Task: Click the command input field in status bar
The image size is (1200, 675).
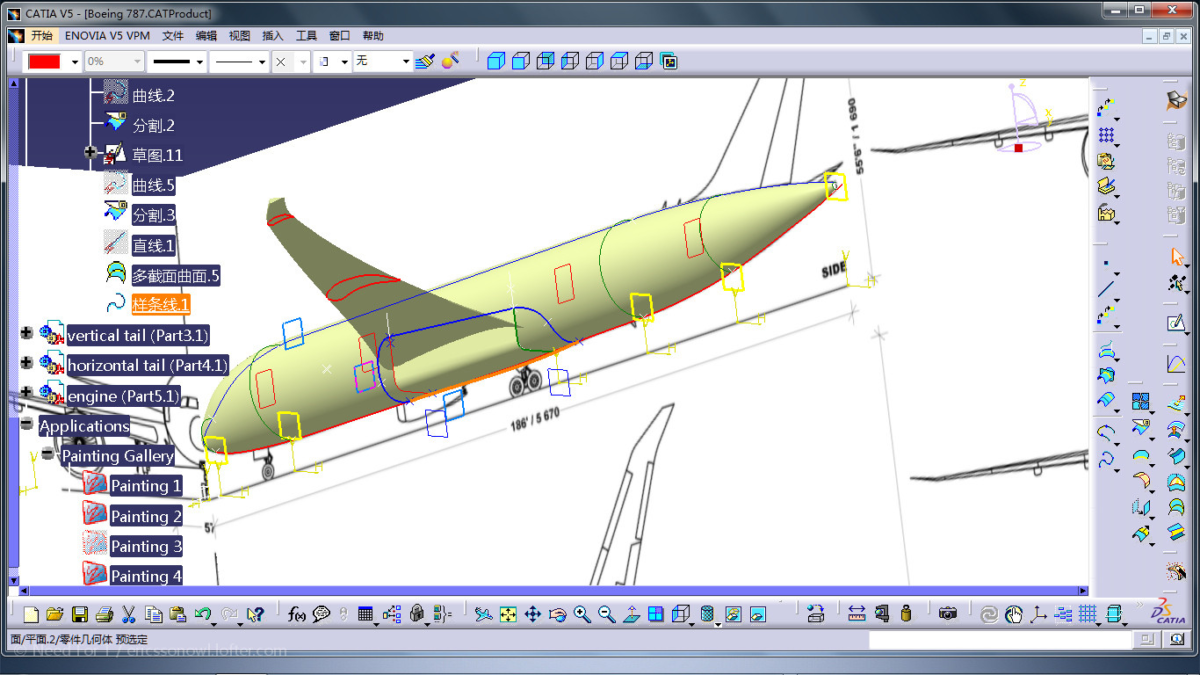Action: click(x=1001, y=640)
